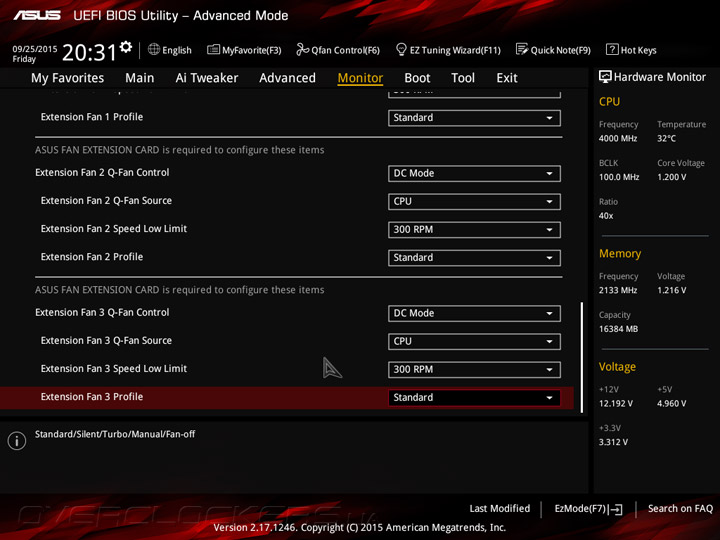Viewport: 720px width, 540px height.
Task: Select the Extension Fan 2 Q-Fan Control label
Action: (102, 173)
